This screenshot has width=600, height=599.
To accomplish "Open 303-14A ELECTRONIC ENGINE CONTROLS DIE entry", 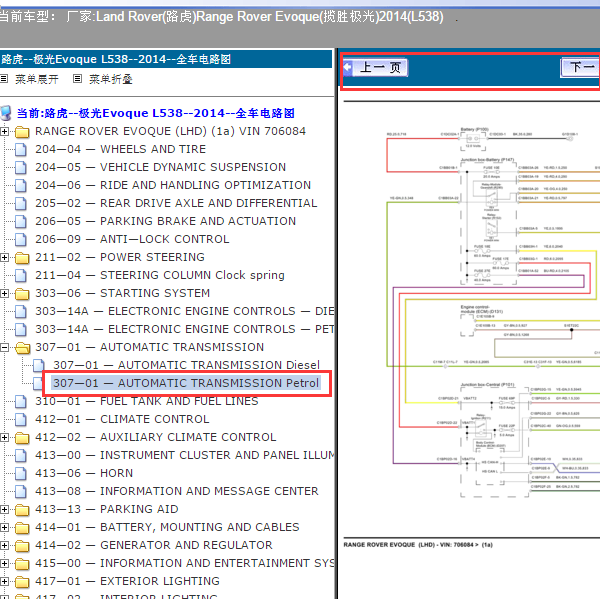I will (184, 311).
